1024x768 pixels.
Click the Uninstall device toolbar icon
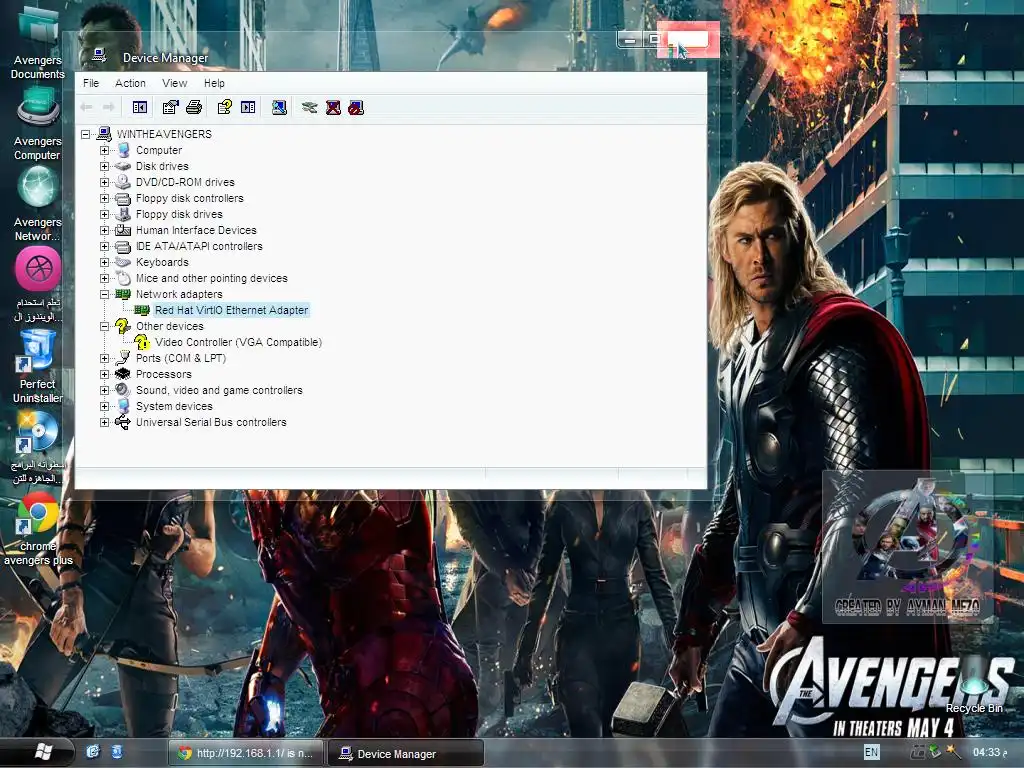tap(333, 107)
